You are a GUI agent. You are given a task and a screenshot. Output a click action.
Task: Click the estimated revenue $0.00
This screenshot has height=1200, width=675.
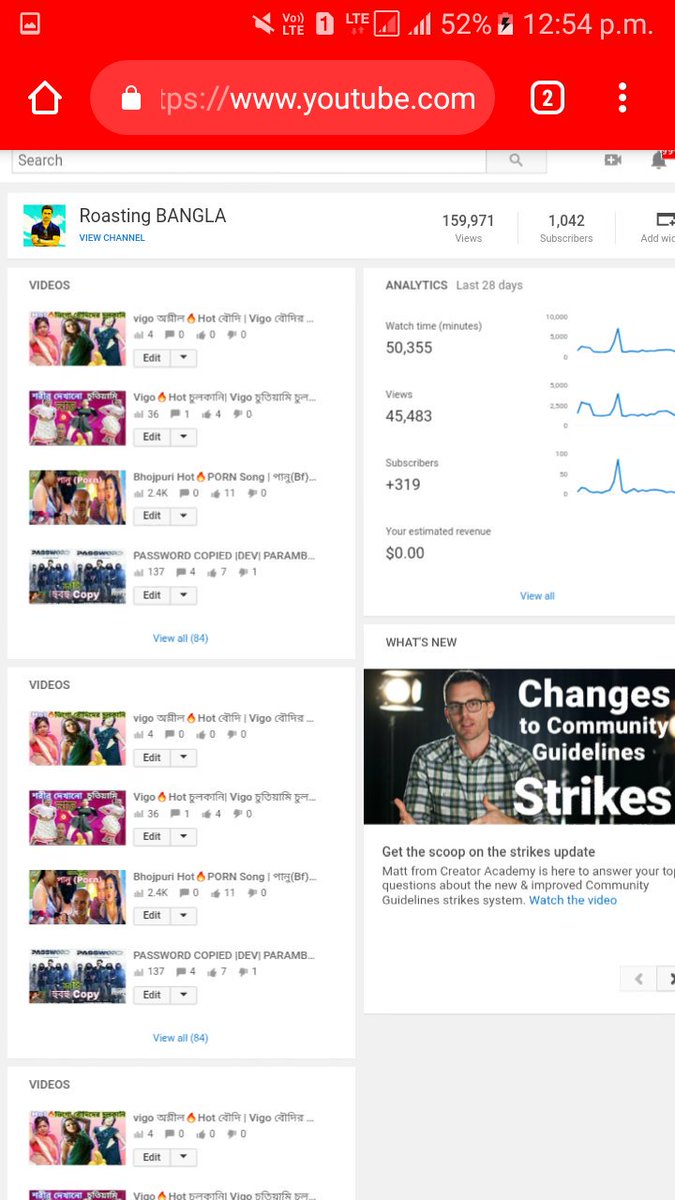[x=405, y=553]
